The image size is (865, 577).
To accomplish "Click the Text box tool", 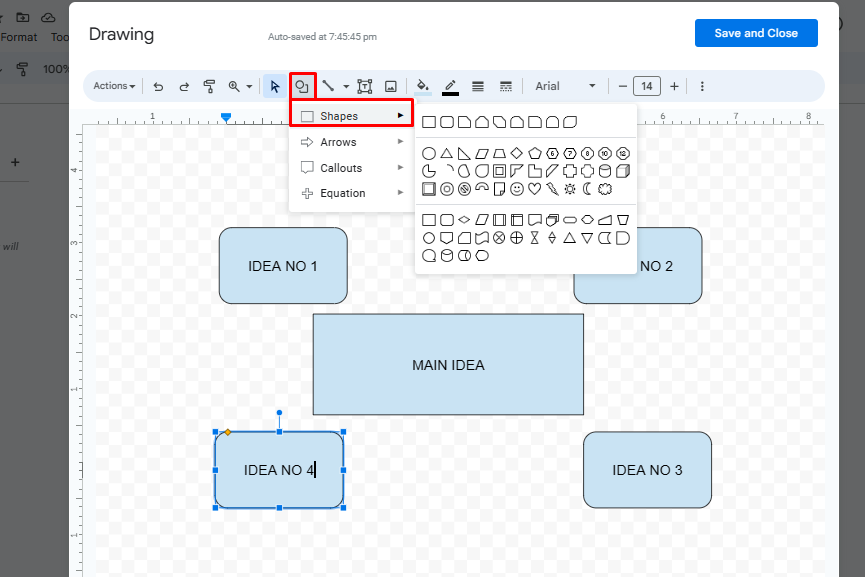I will [365, 87].
